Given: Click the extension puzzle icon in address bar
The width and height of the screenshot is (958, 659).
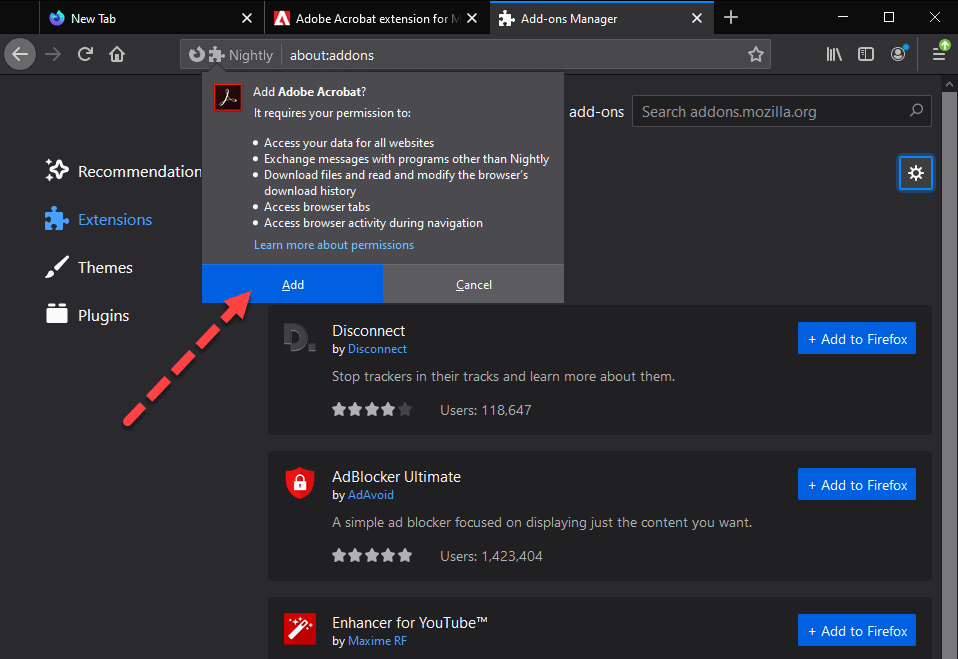Looking at the screenshot, I should point(216,54).
